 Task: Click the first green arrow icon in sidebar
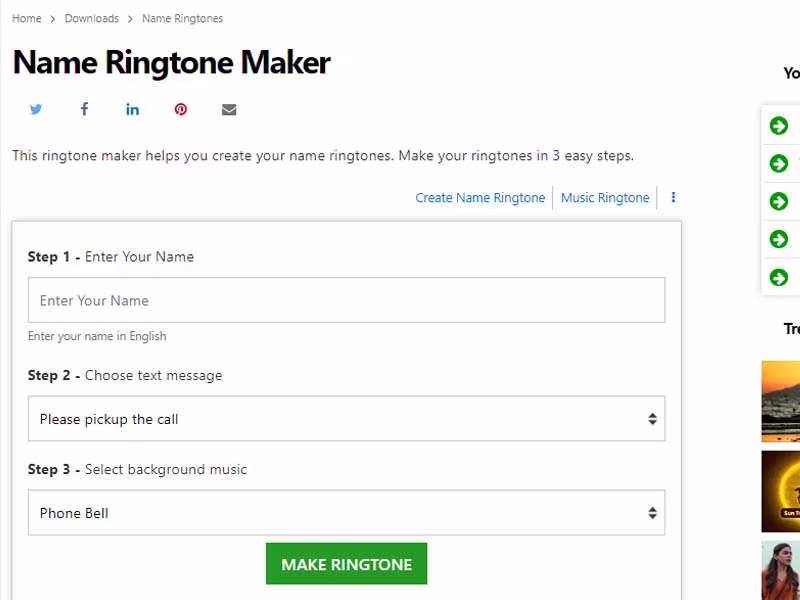click(779, 125)
